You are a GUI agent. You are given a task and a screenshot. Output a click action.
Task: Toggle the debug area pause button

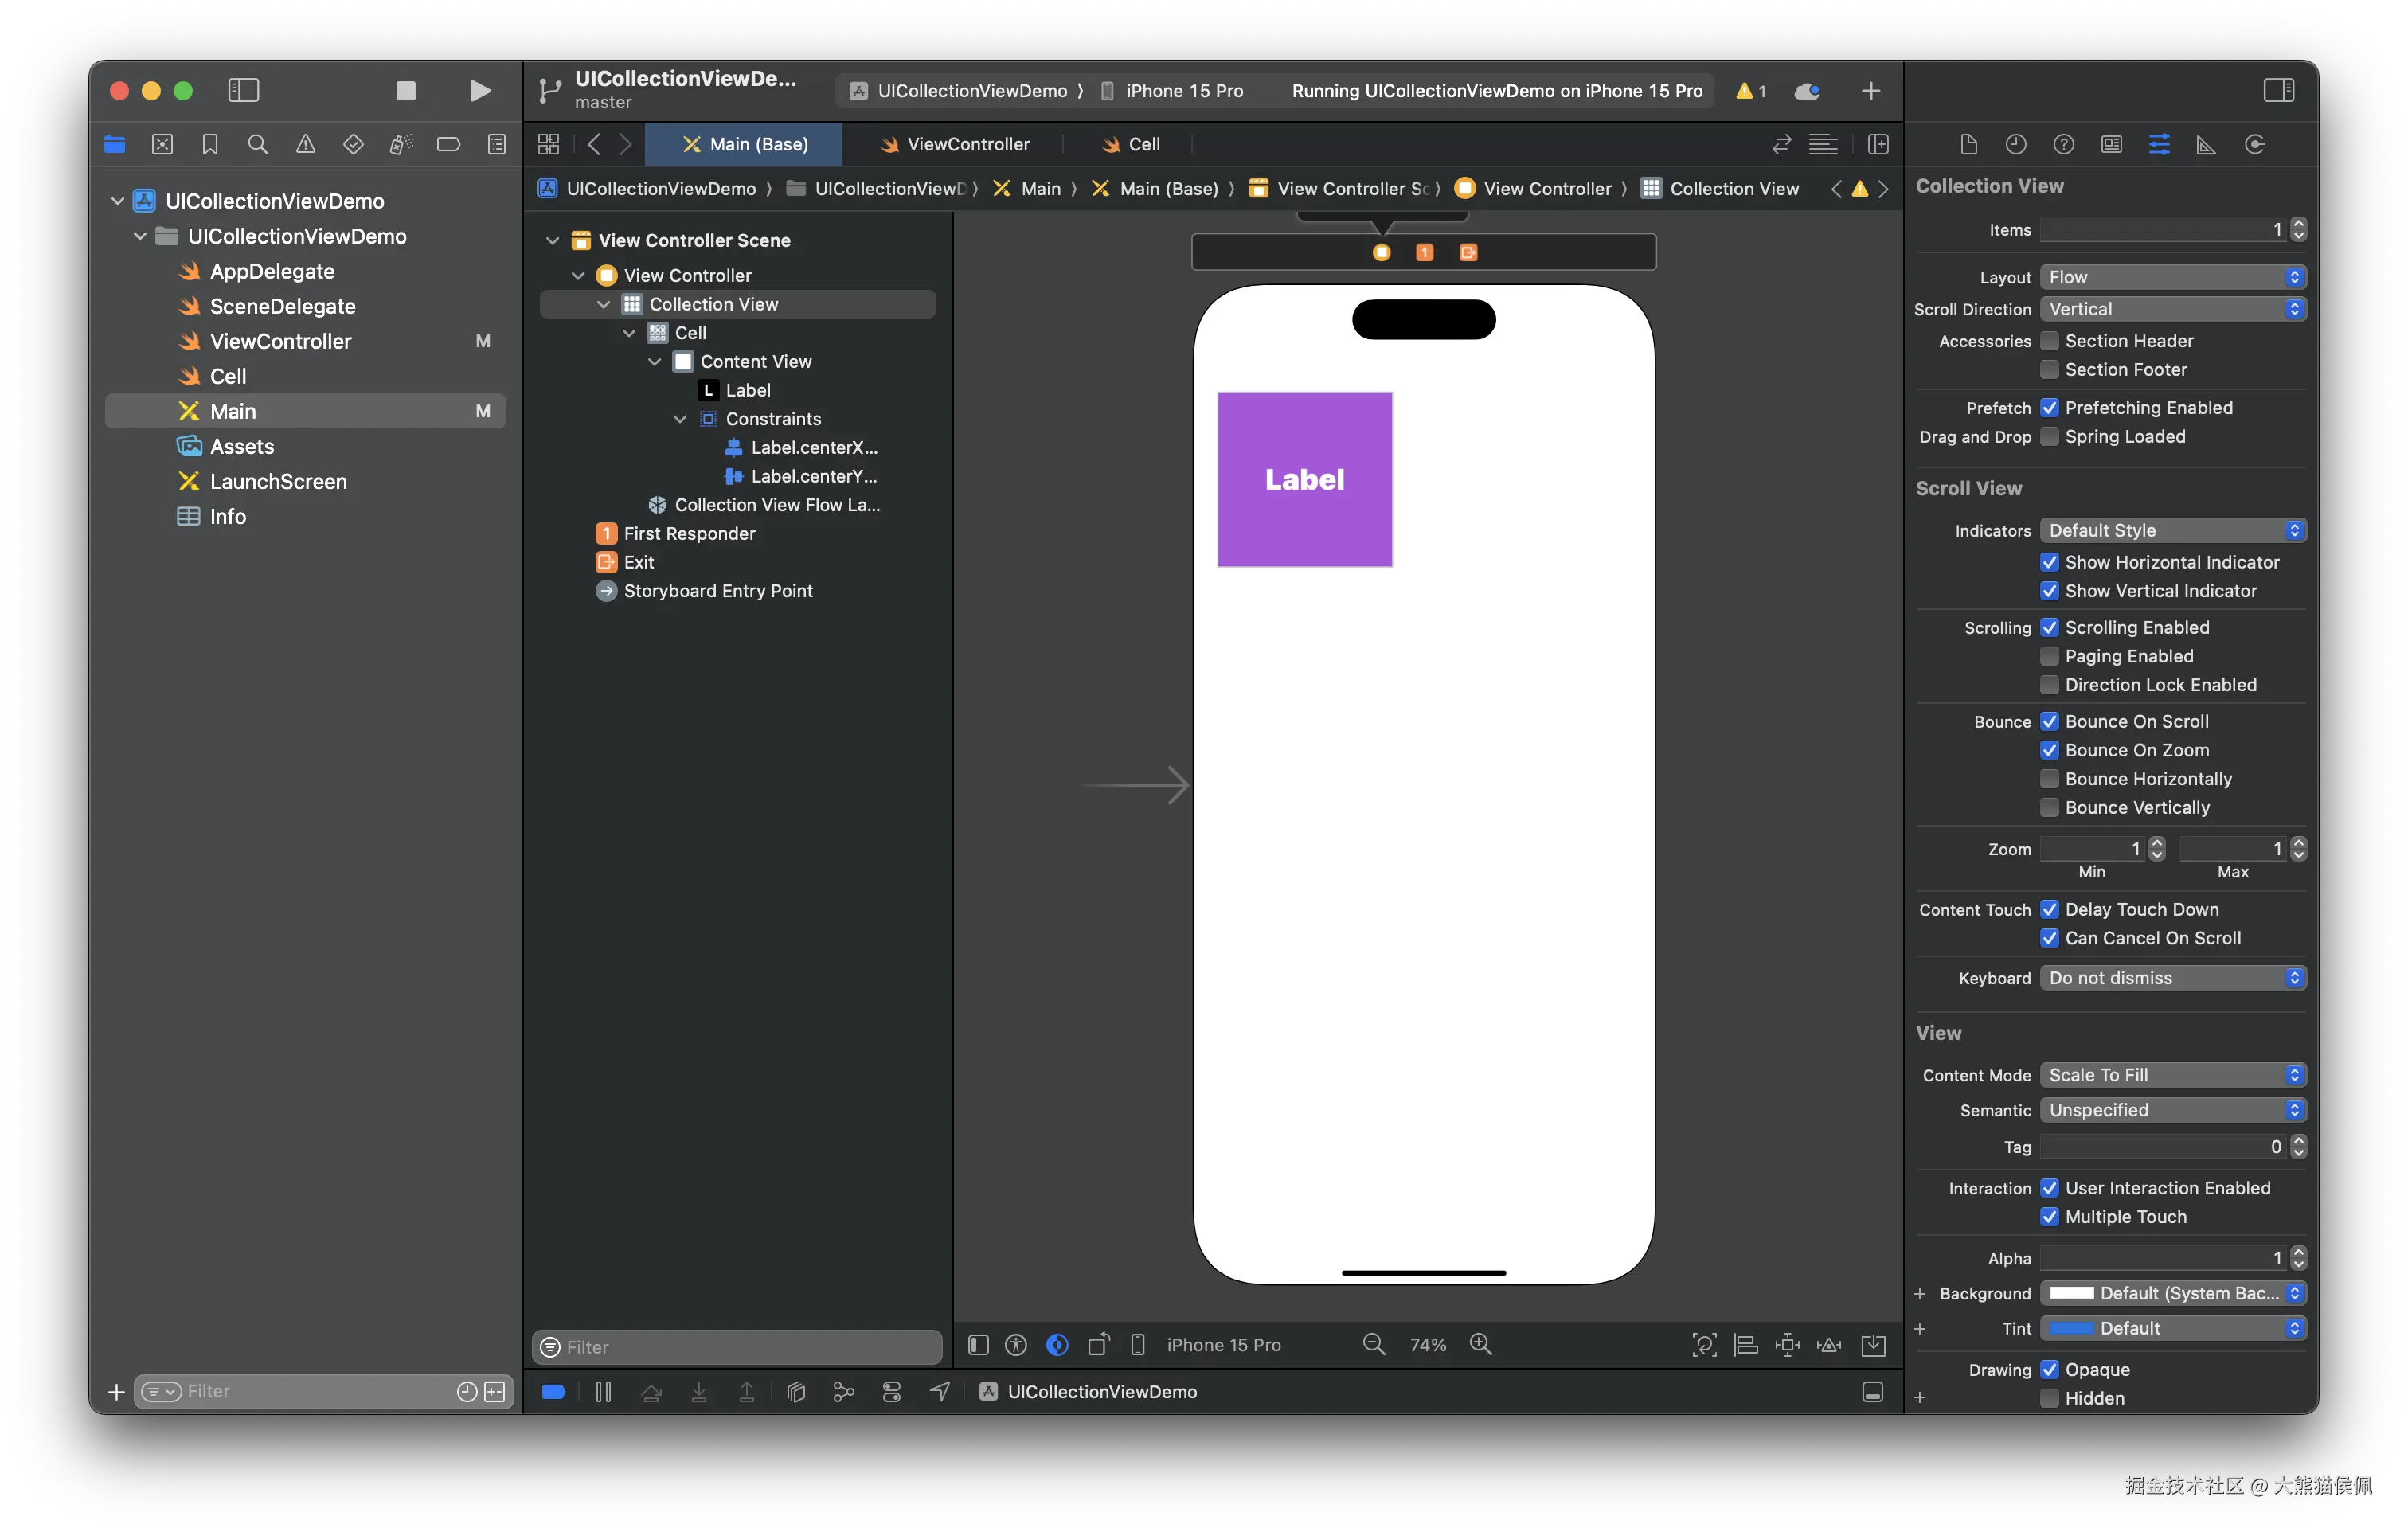pos(603,1392)
